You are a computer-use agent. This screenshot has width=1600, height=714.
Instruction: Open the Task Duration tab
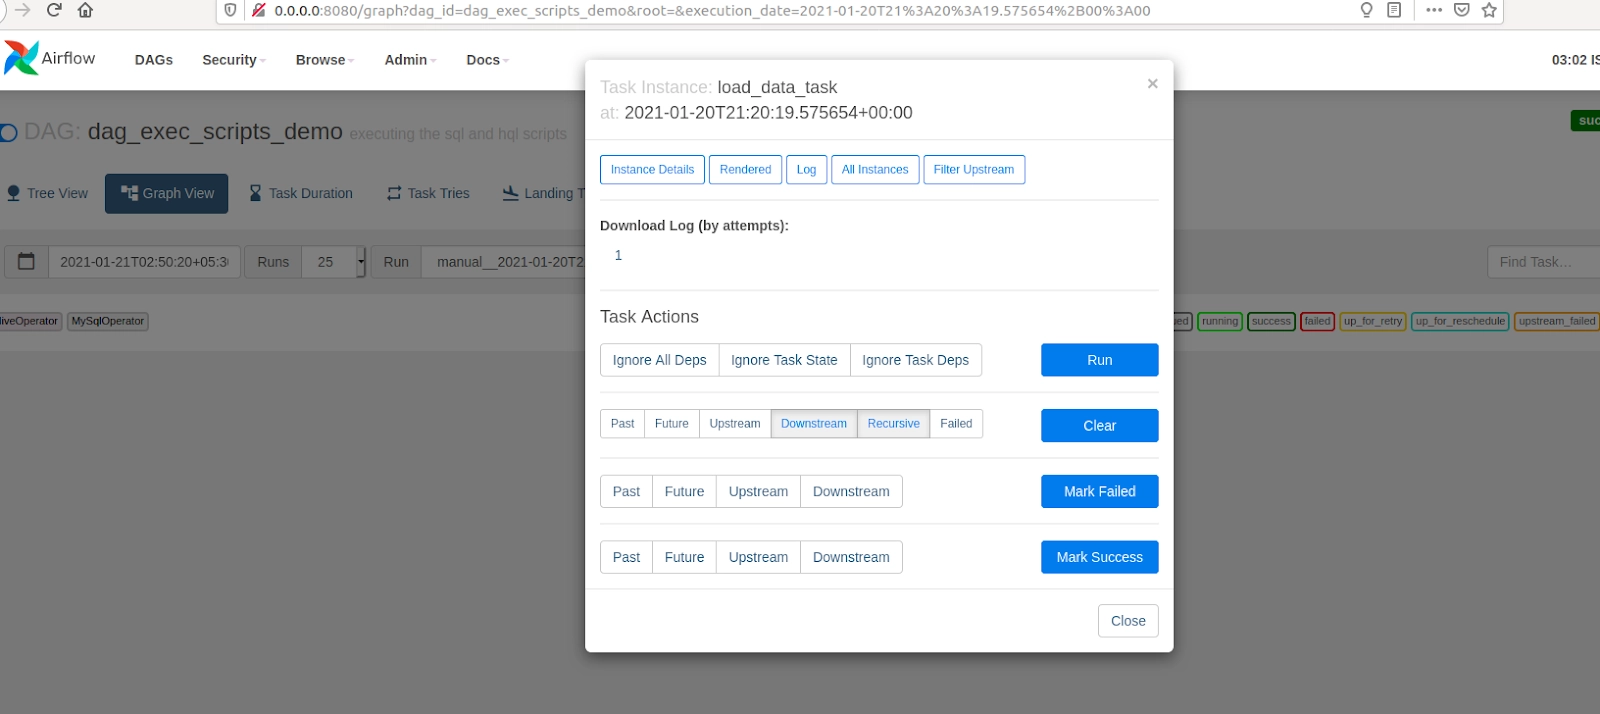(x=300, y=193)
